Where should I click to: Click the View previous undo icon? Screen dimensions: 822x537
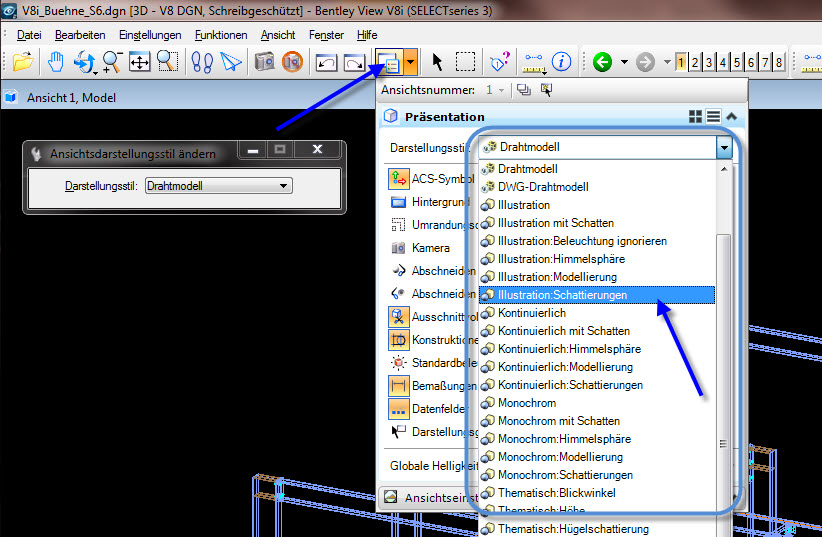[x=327, y=63]
